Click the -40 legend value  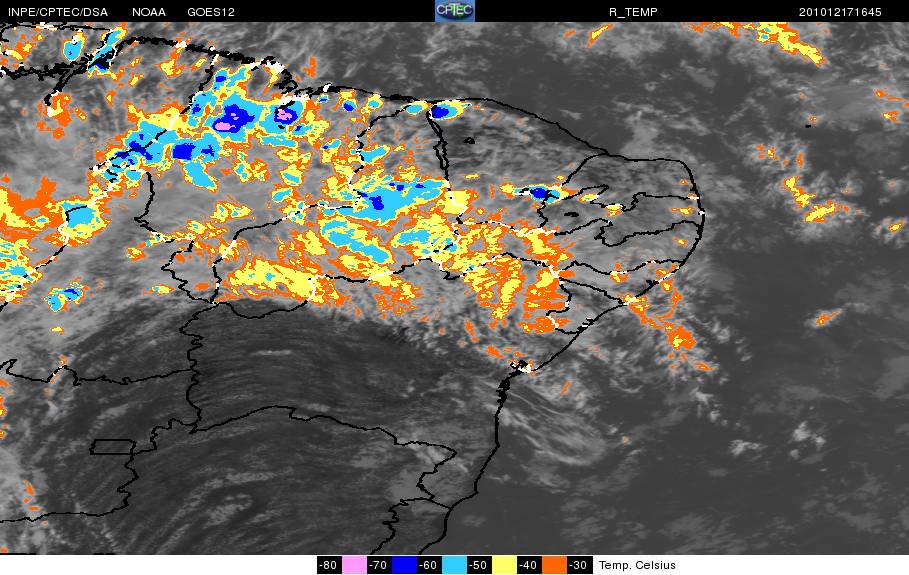529,565
